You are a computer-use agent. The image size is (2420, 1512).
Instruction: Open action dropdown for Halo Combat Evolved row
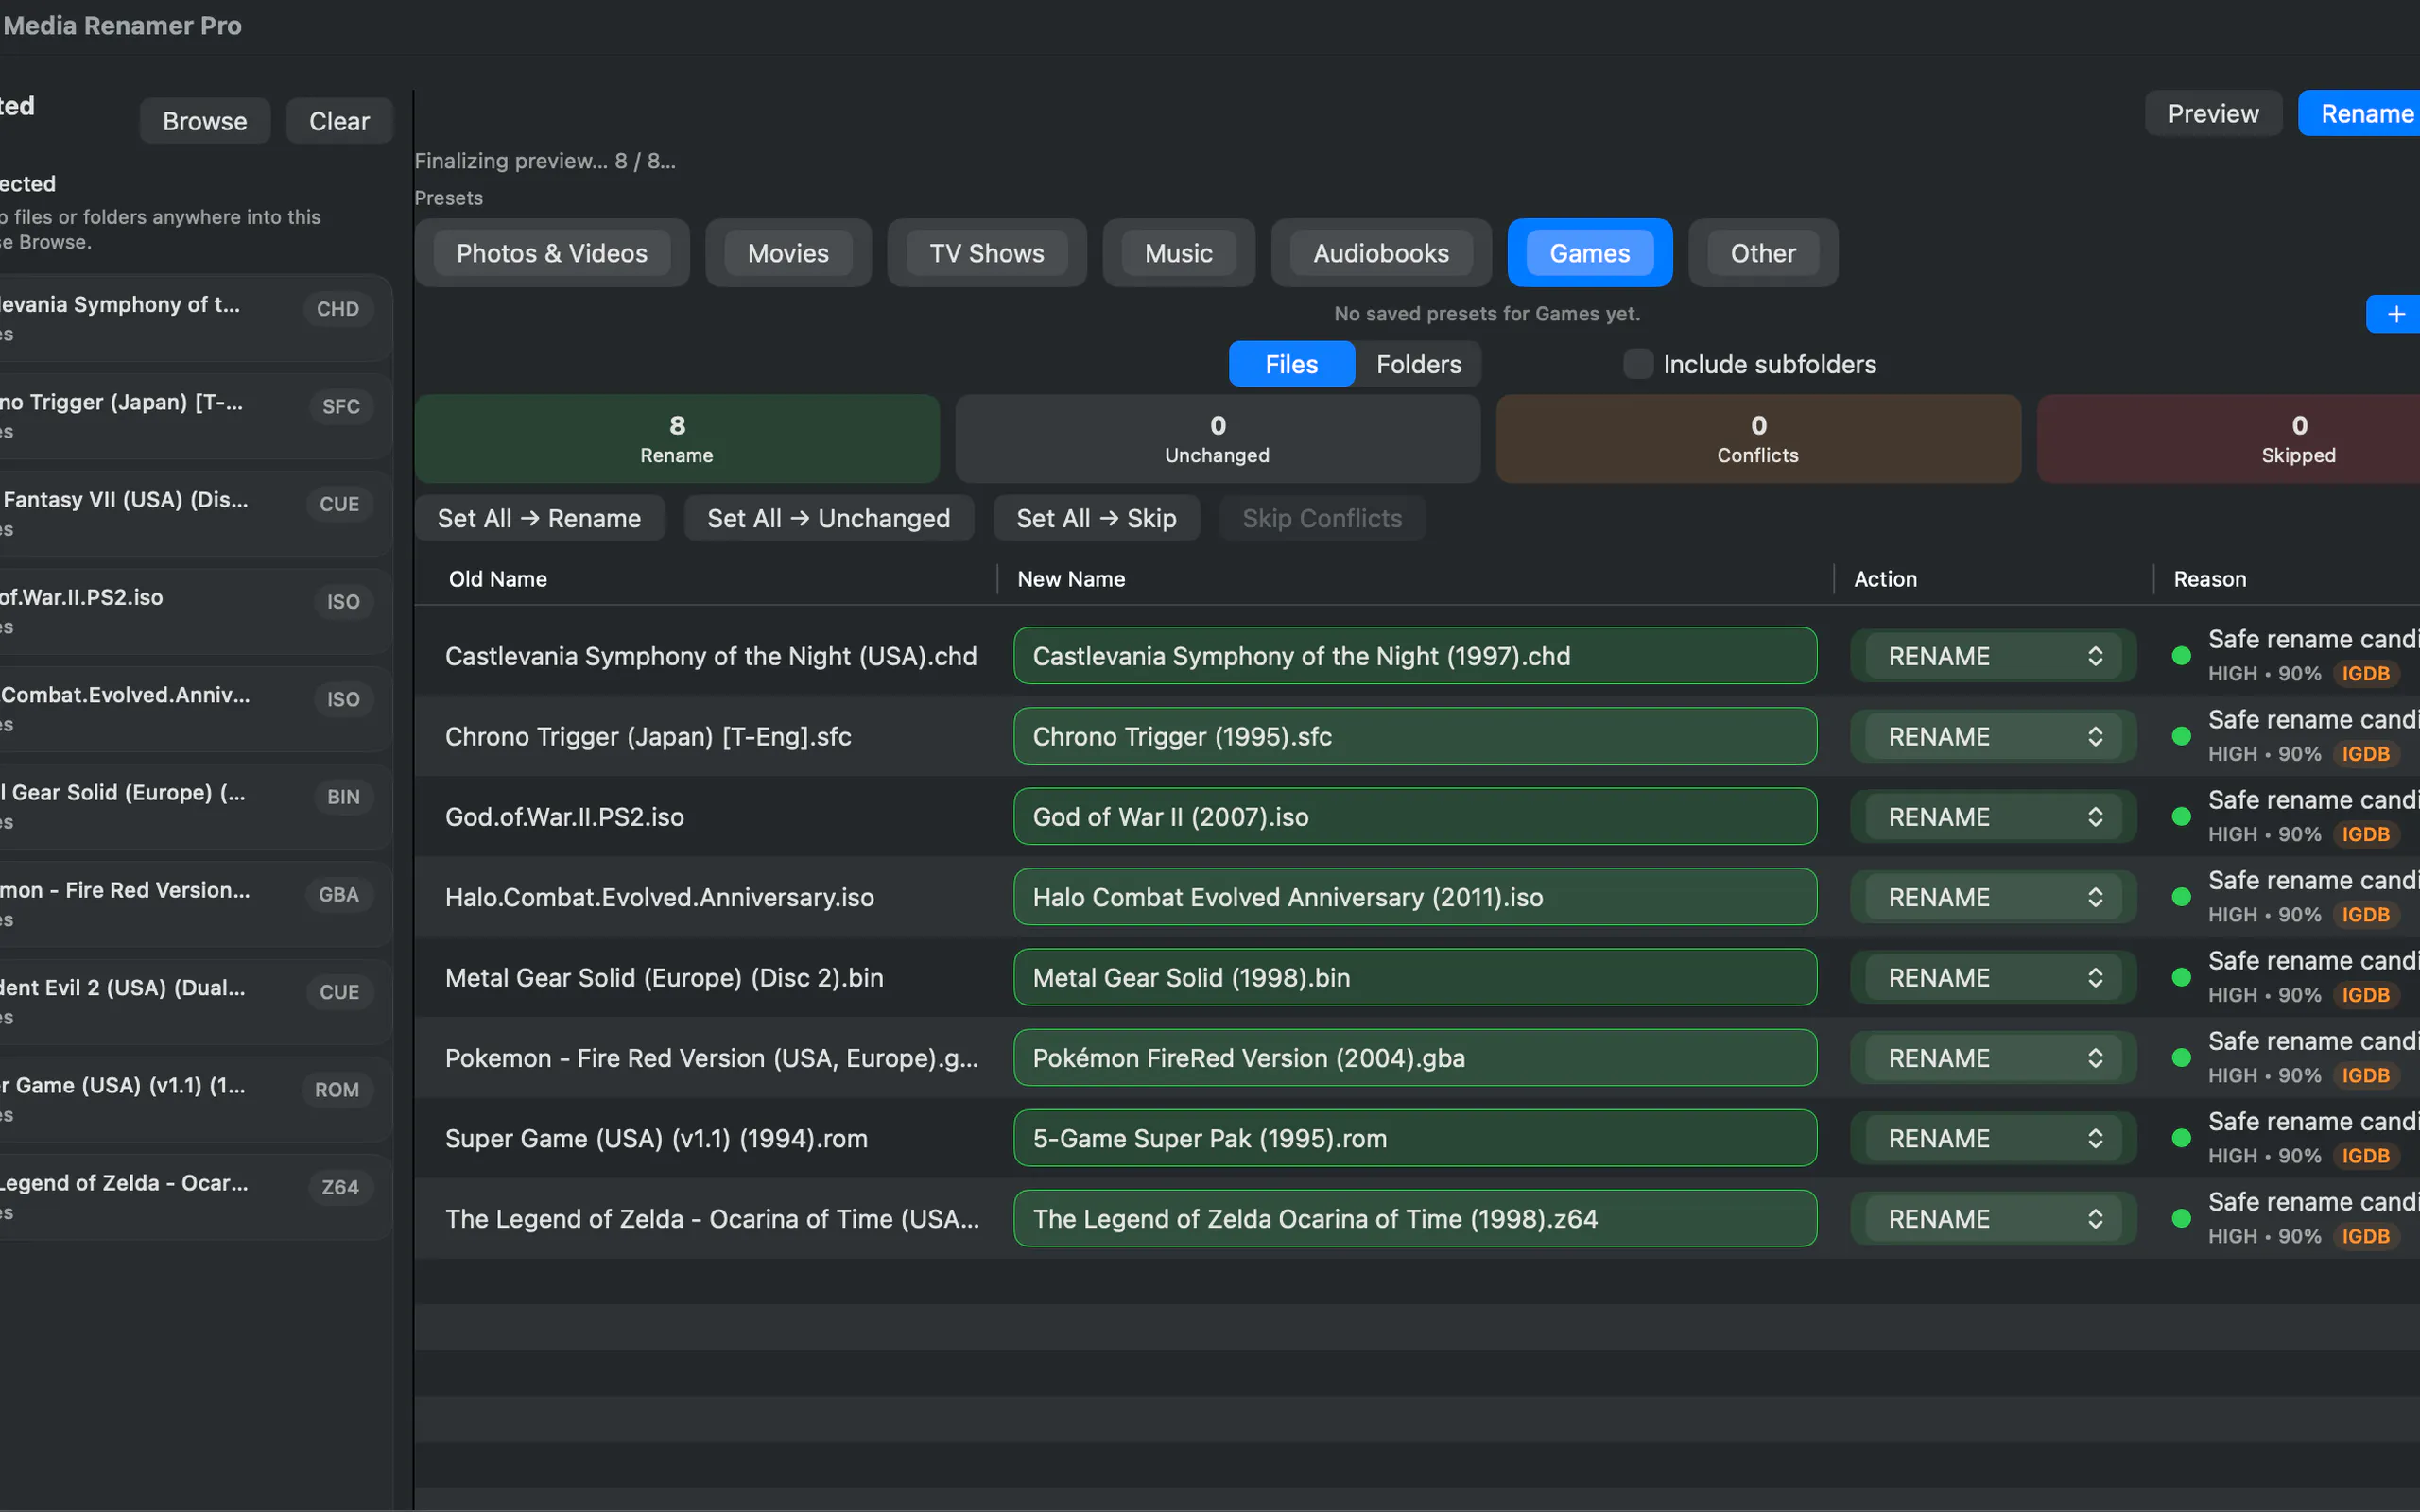coord(1992,898)
